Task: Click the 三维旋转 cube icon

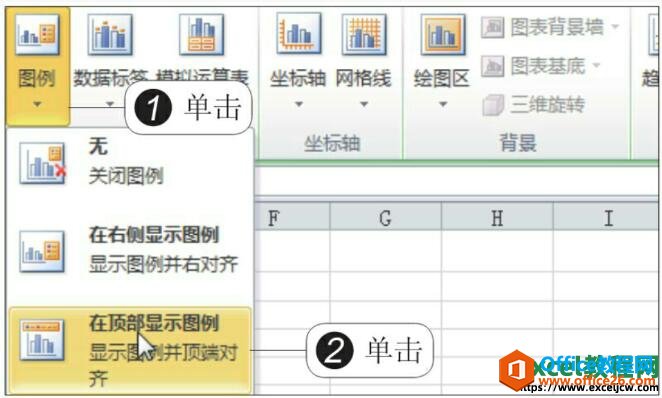Action: (x=493, y=105)
